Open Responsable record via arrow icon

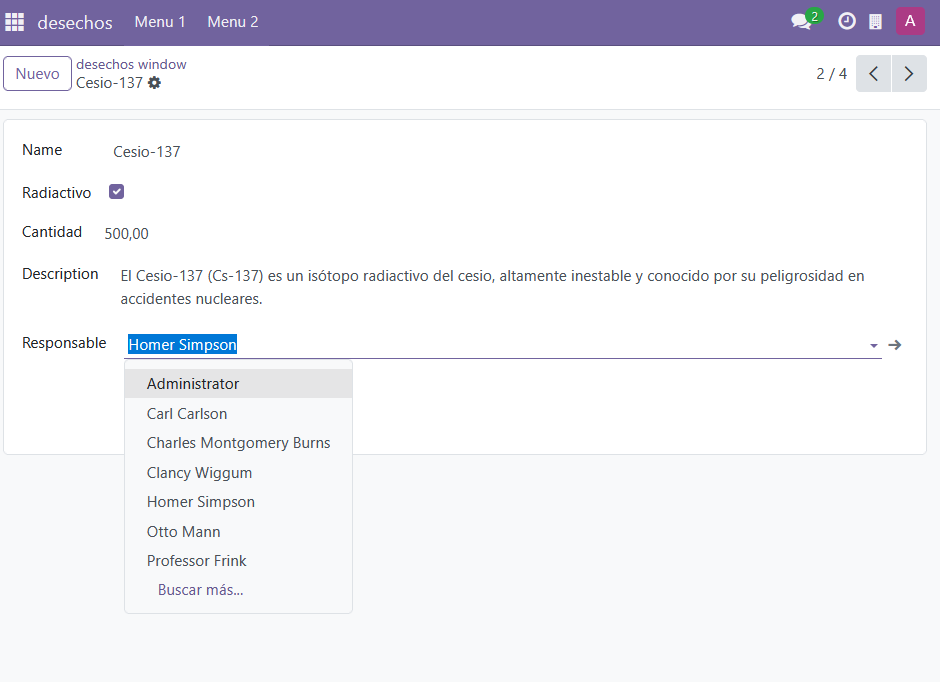895,345
